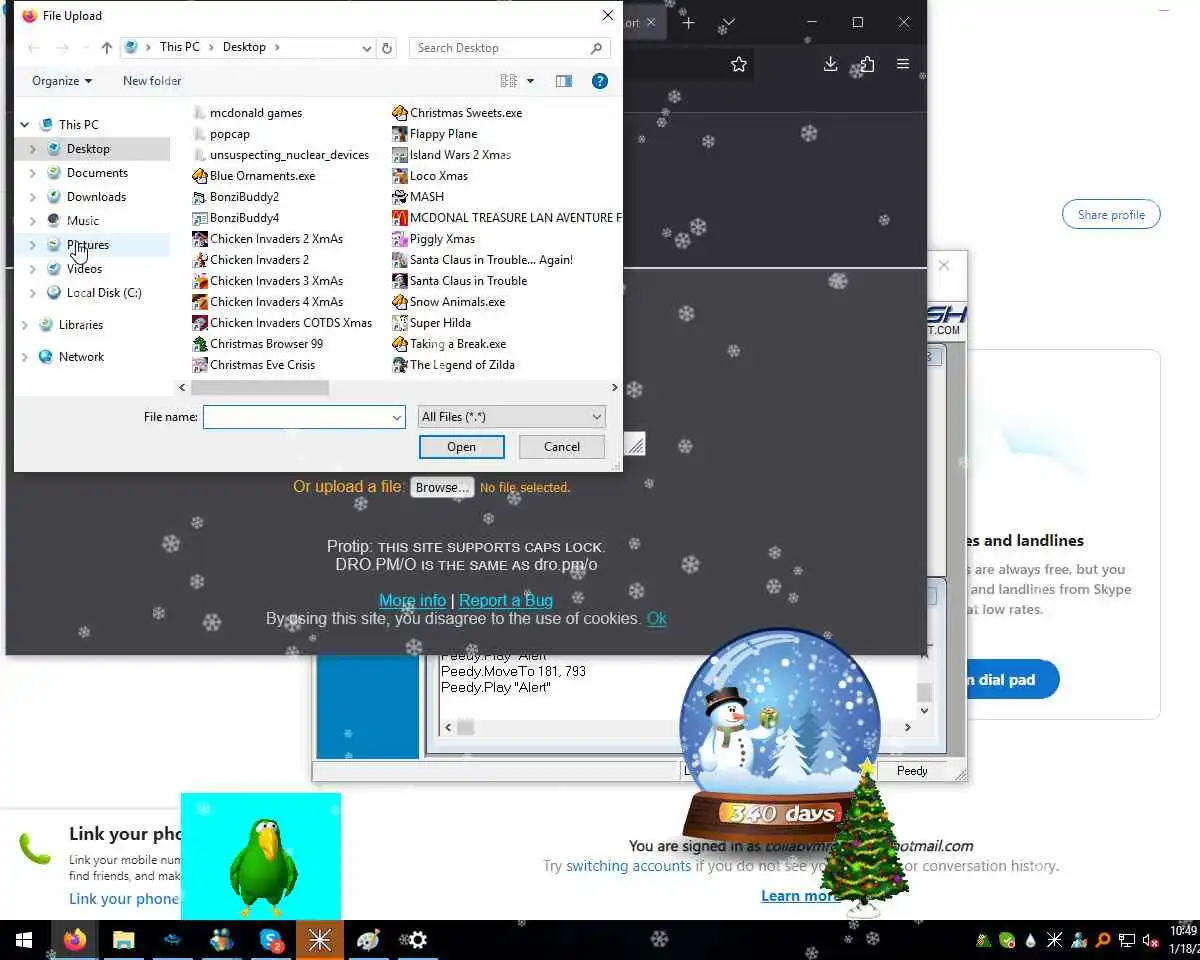Open the Firefox icon in the taskbar
Viewport: 1200px width, 960px height.
point(74,940)
